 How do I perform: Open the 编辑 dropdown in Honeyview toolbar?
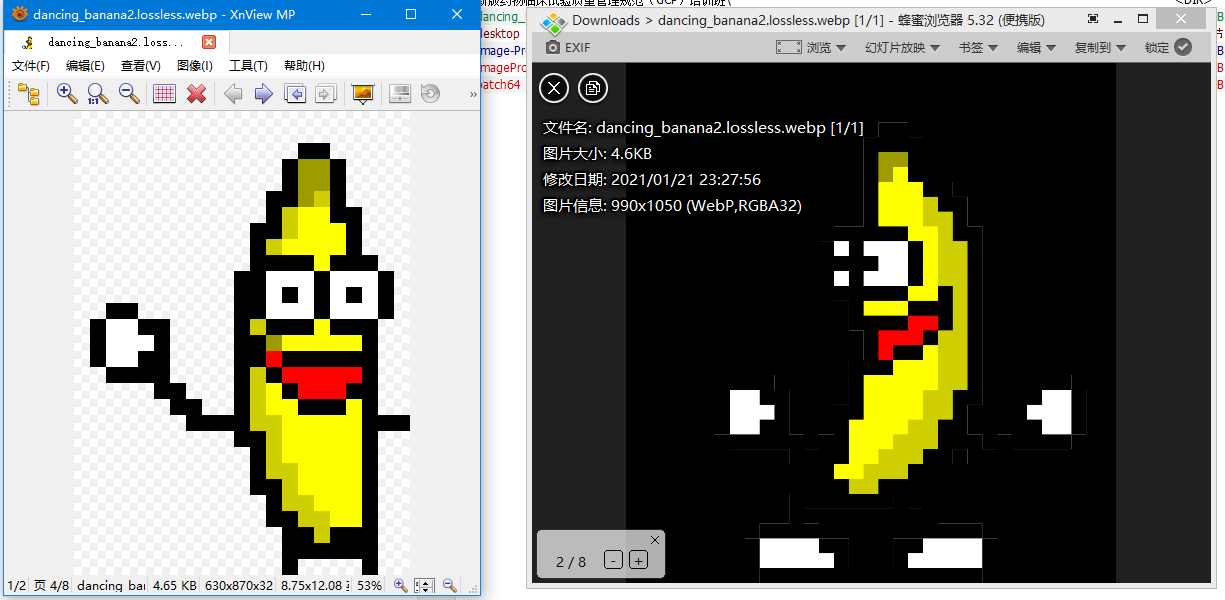[1036, 47]
